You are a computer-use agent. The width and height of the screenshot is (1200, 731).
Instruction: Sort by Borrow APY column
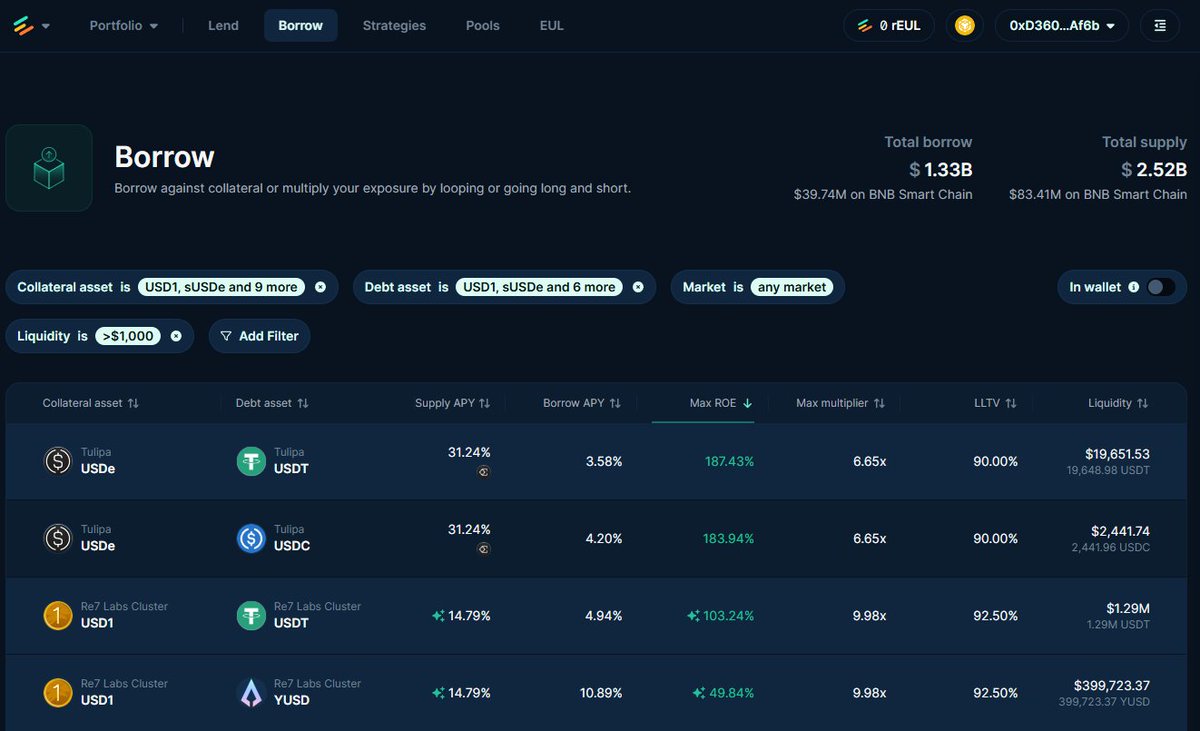click(582, 403)
